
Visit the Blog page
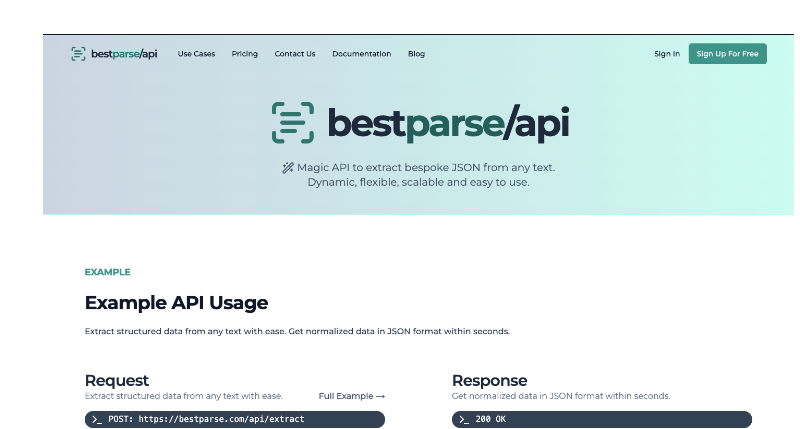click(x=416, y=54)
